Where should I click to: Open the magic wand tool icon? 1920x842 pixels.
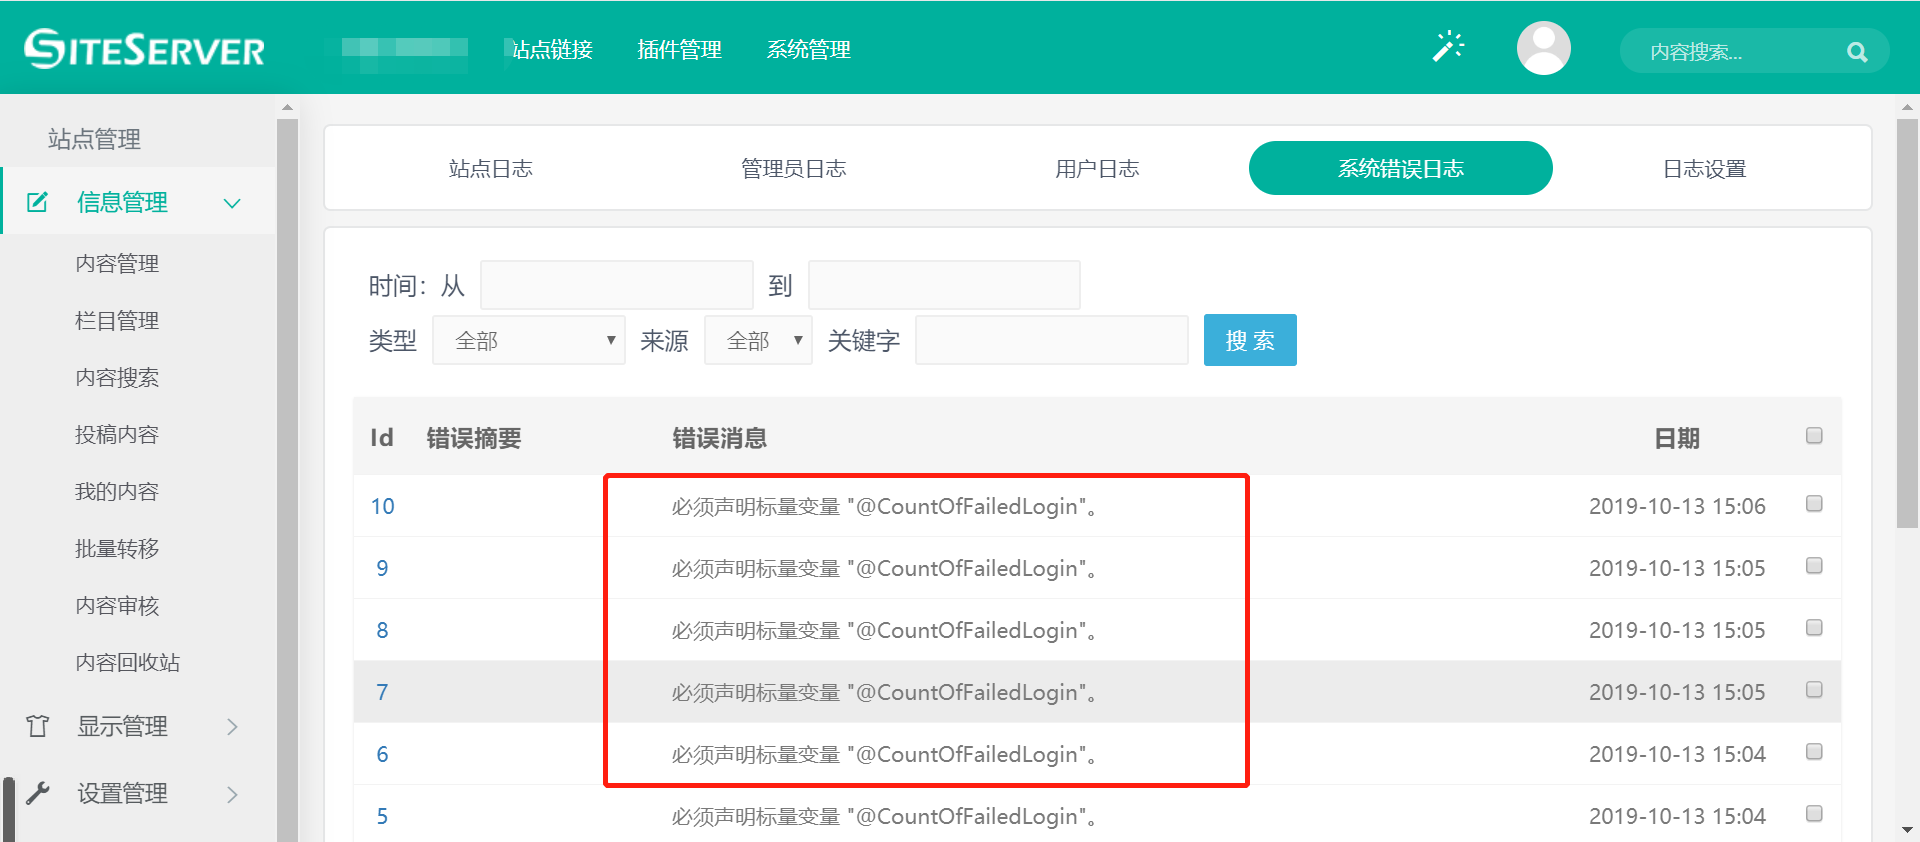coord(1448,47)
